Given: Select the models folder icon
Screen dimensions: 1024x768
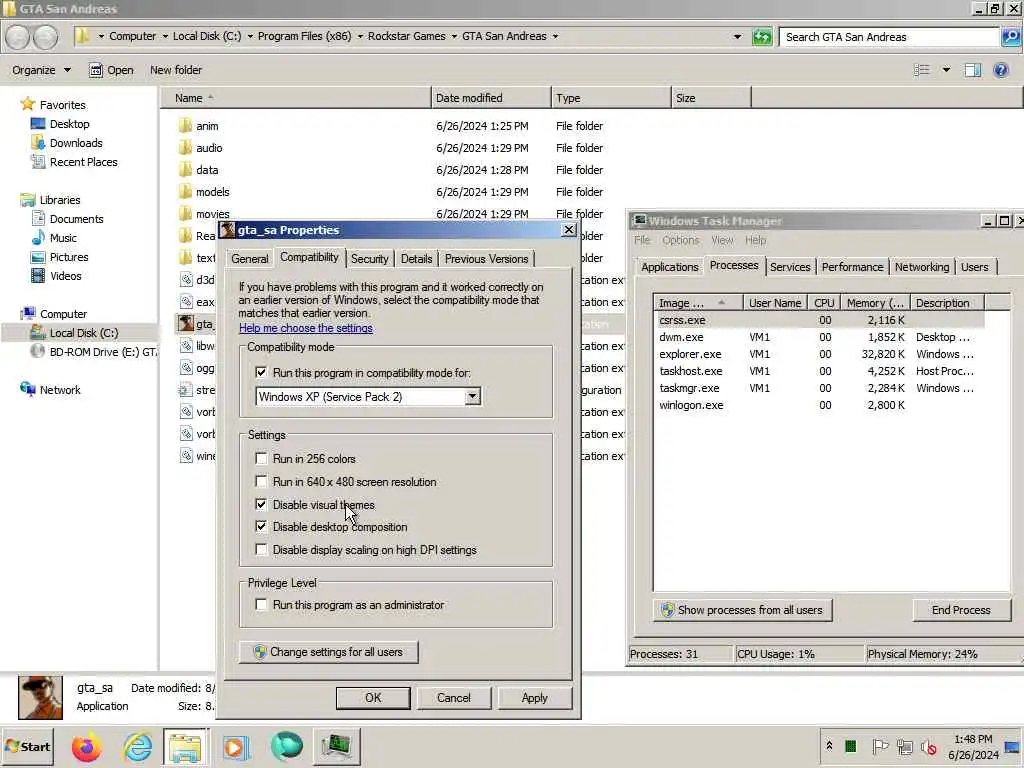Looking at the screenshot, I should (x=185, y=192).
